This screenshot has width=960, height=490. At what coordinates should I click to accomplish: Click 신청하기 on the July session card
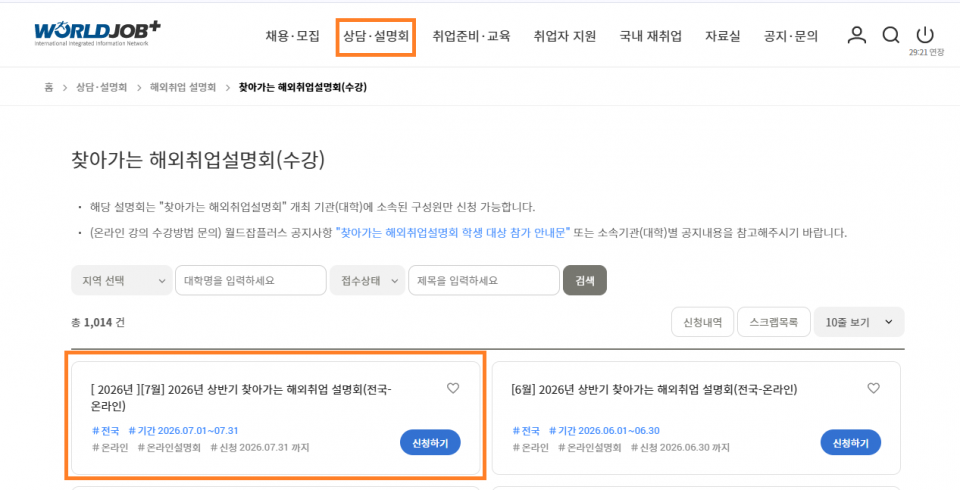[x=430, y=442]
